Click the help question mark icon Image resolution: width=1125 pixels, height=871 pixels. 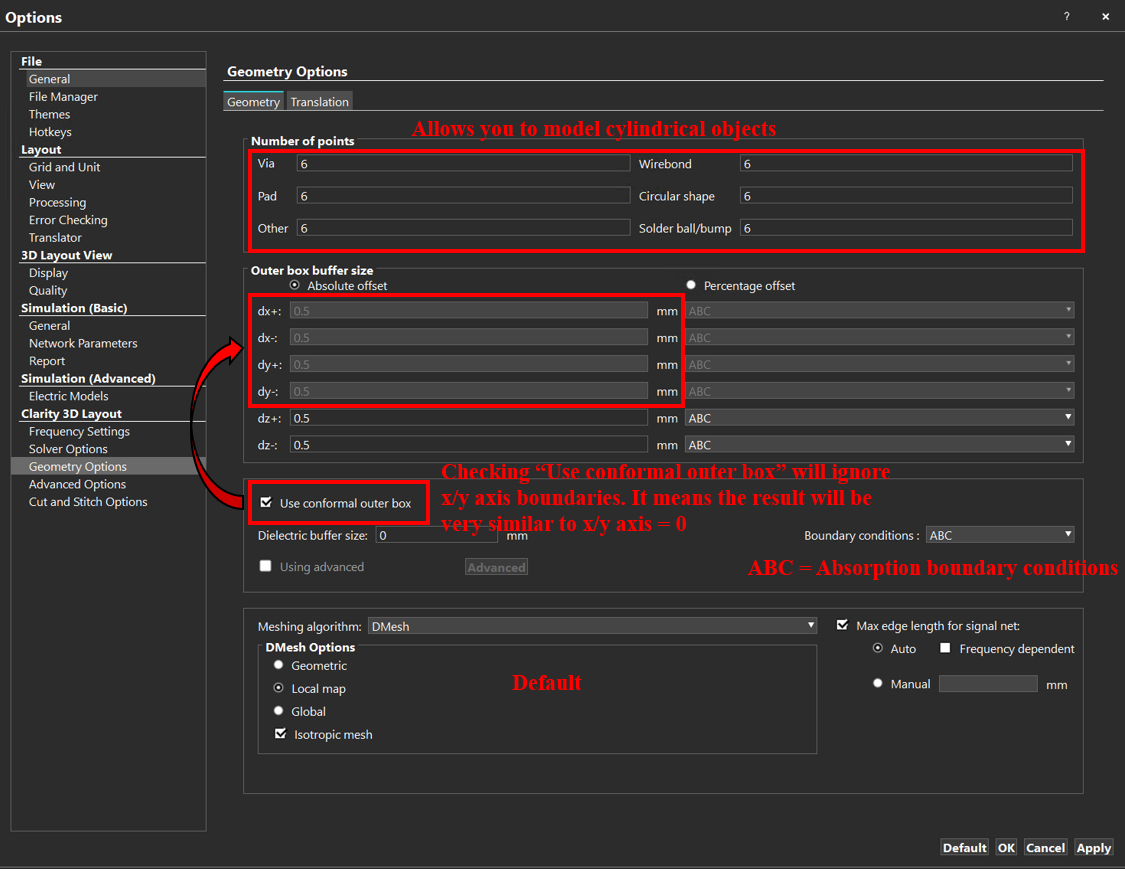pyautogui.click(x=1066, y=17)
